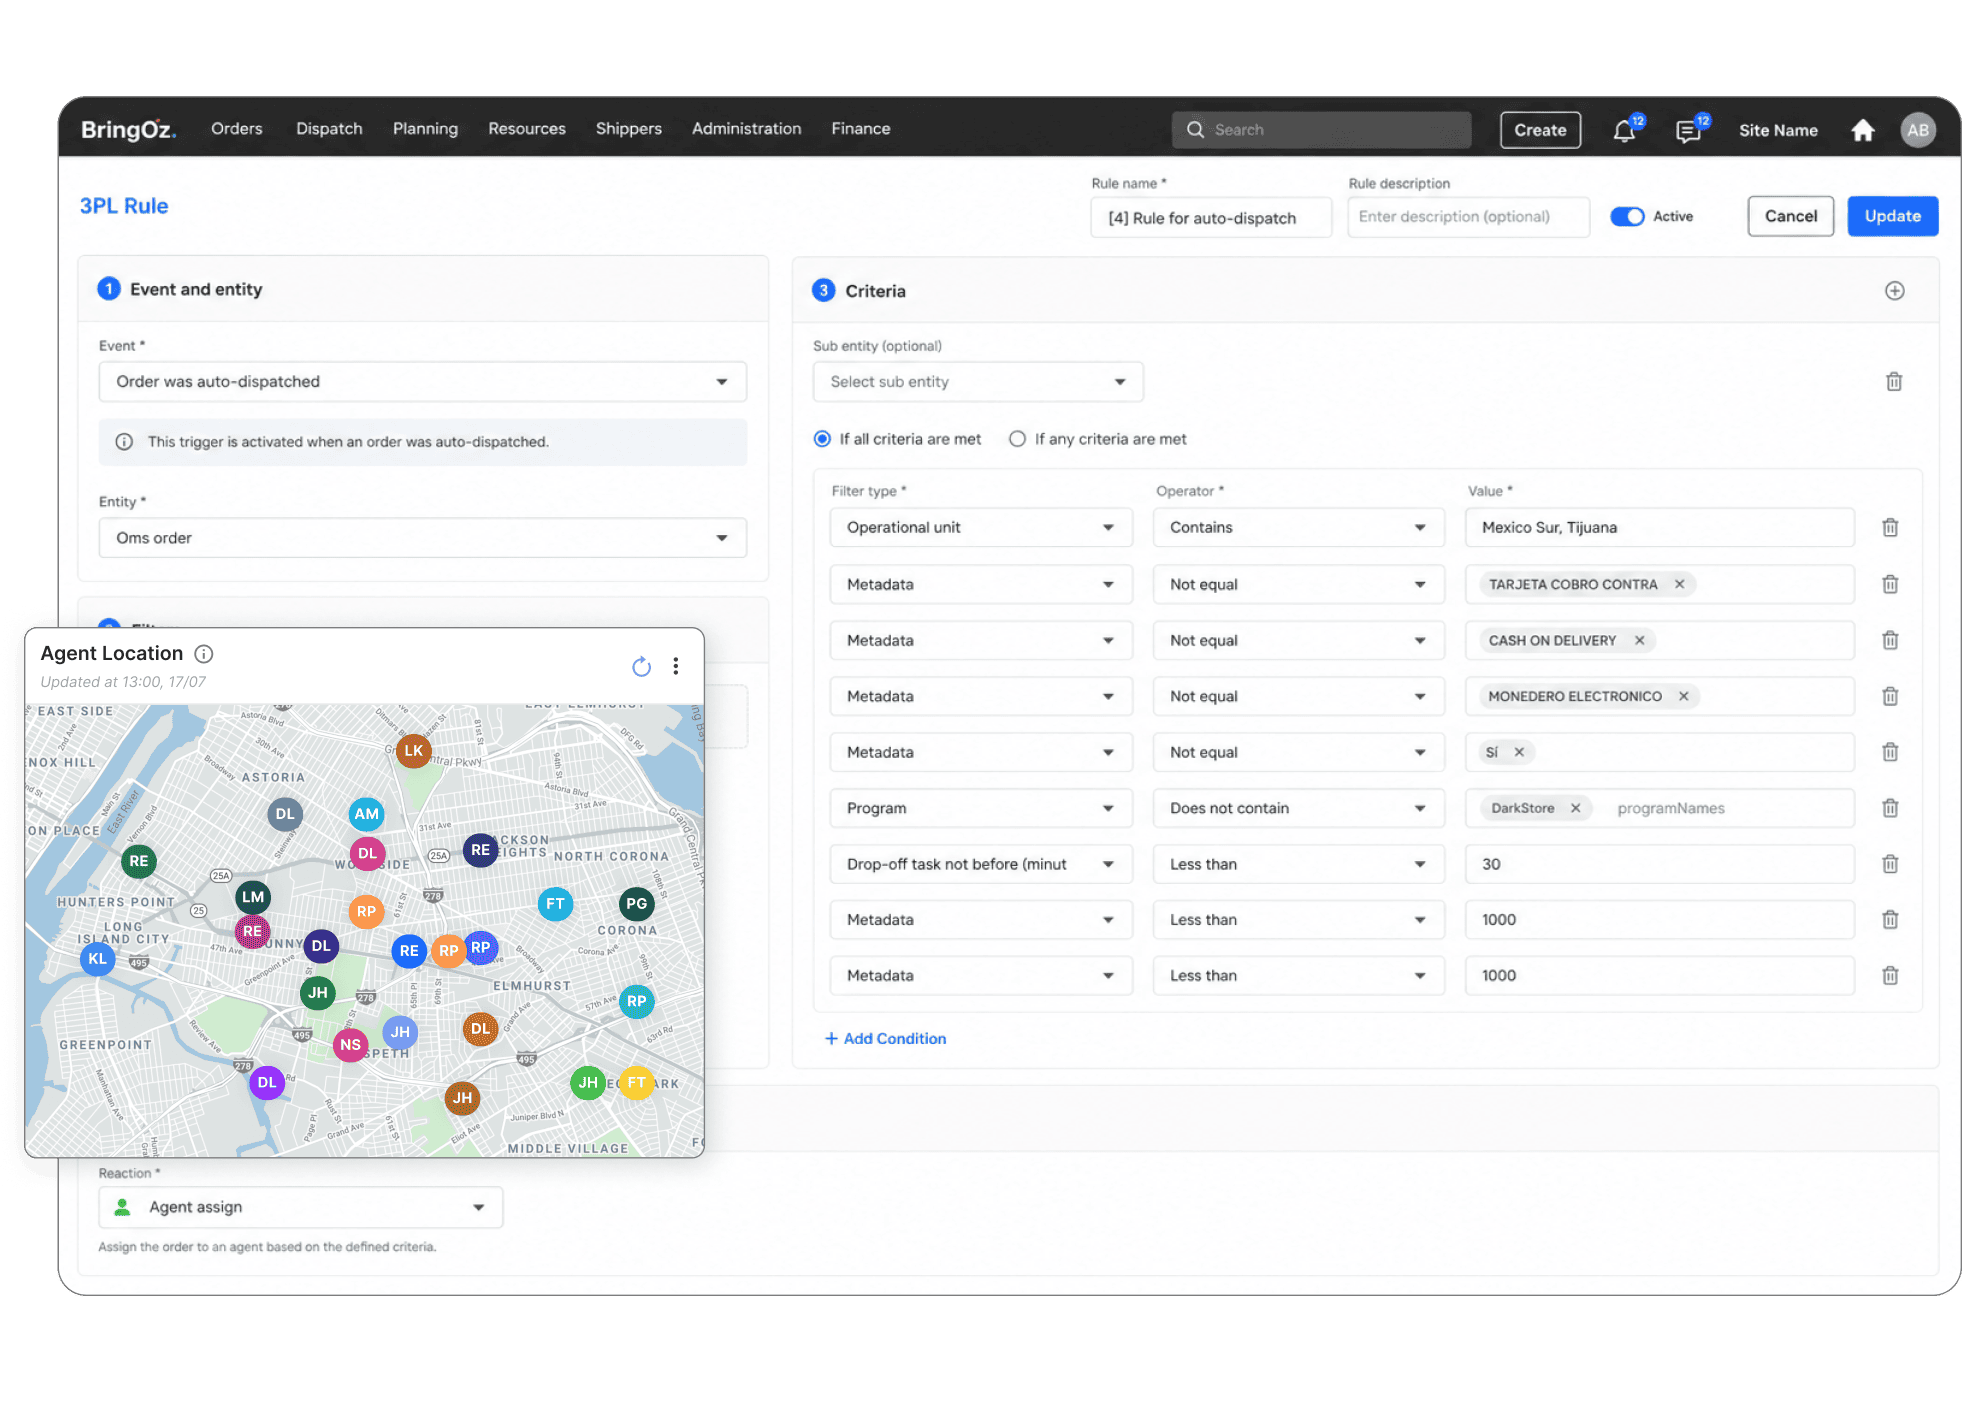The height and width of the screenshot is (1401, 1971).
Task: Delete the Operational unit condition
Action: pos(1889,527)
